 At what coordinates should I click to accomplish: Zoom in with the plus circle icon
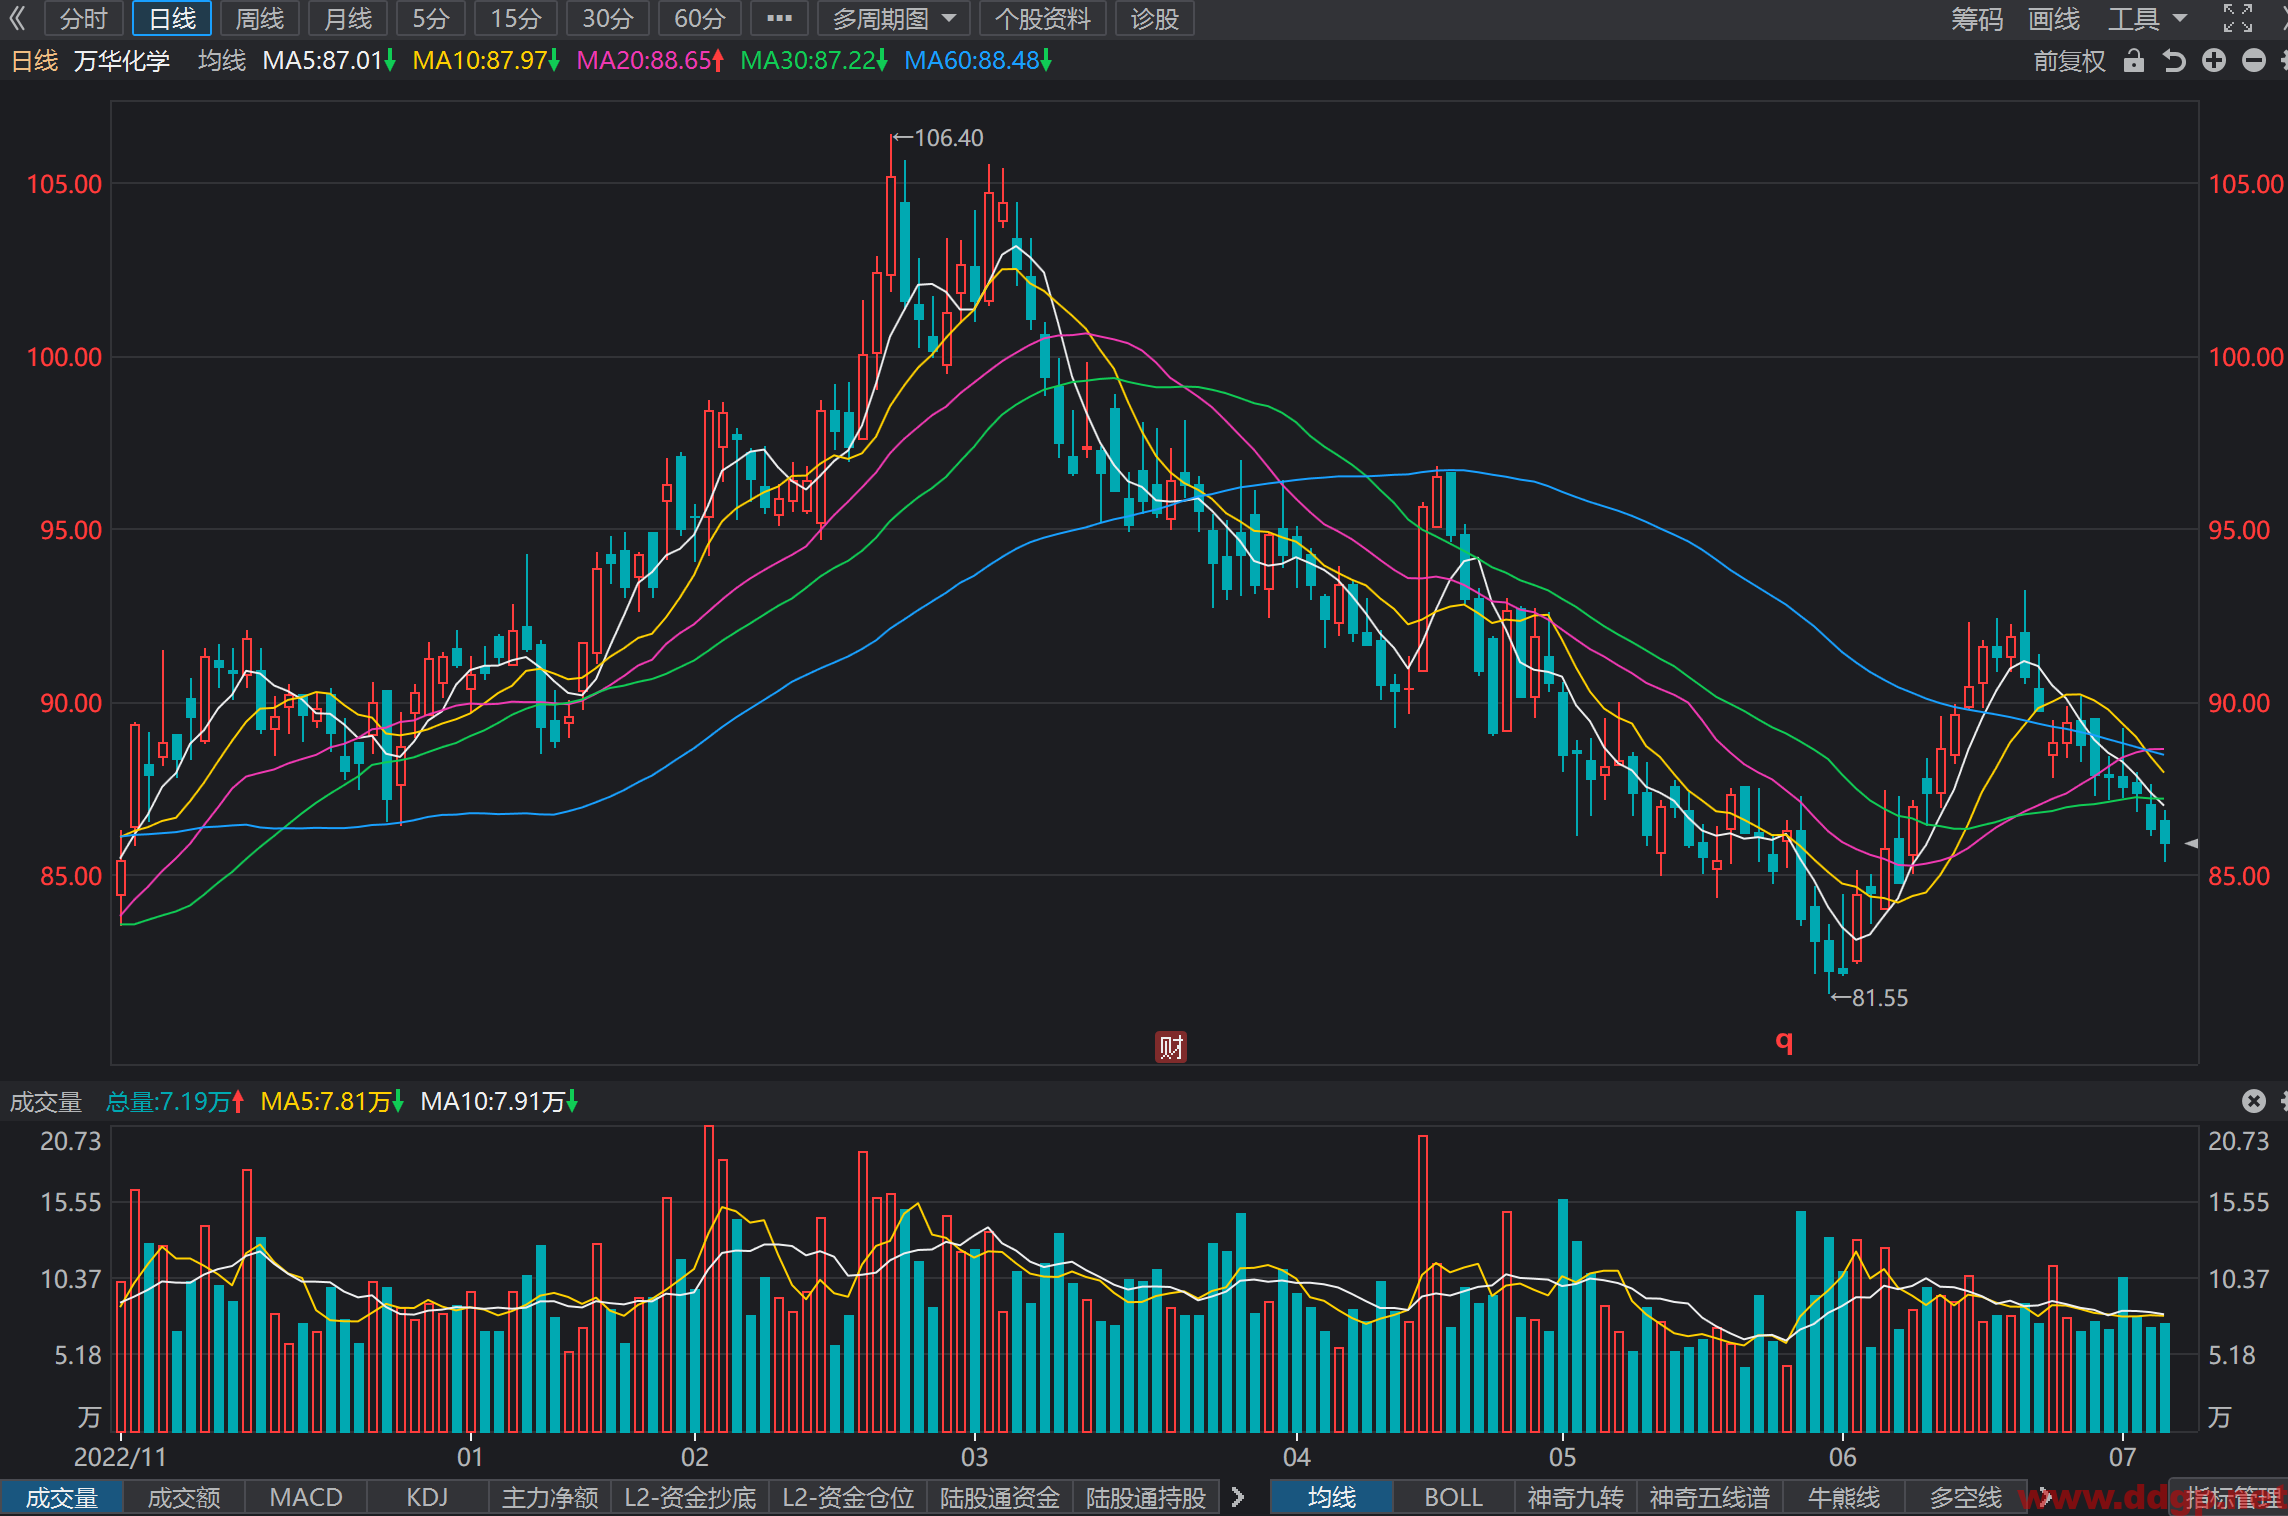click(x=2214, y=61)
